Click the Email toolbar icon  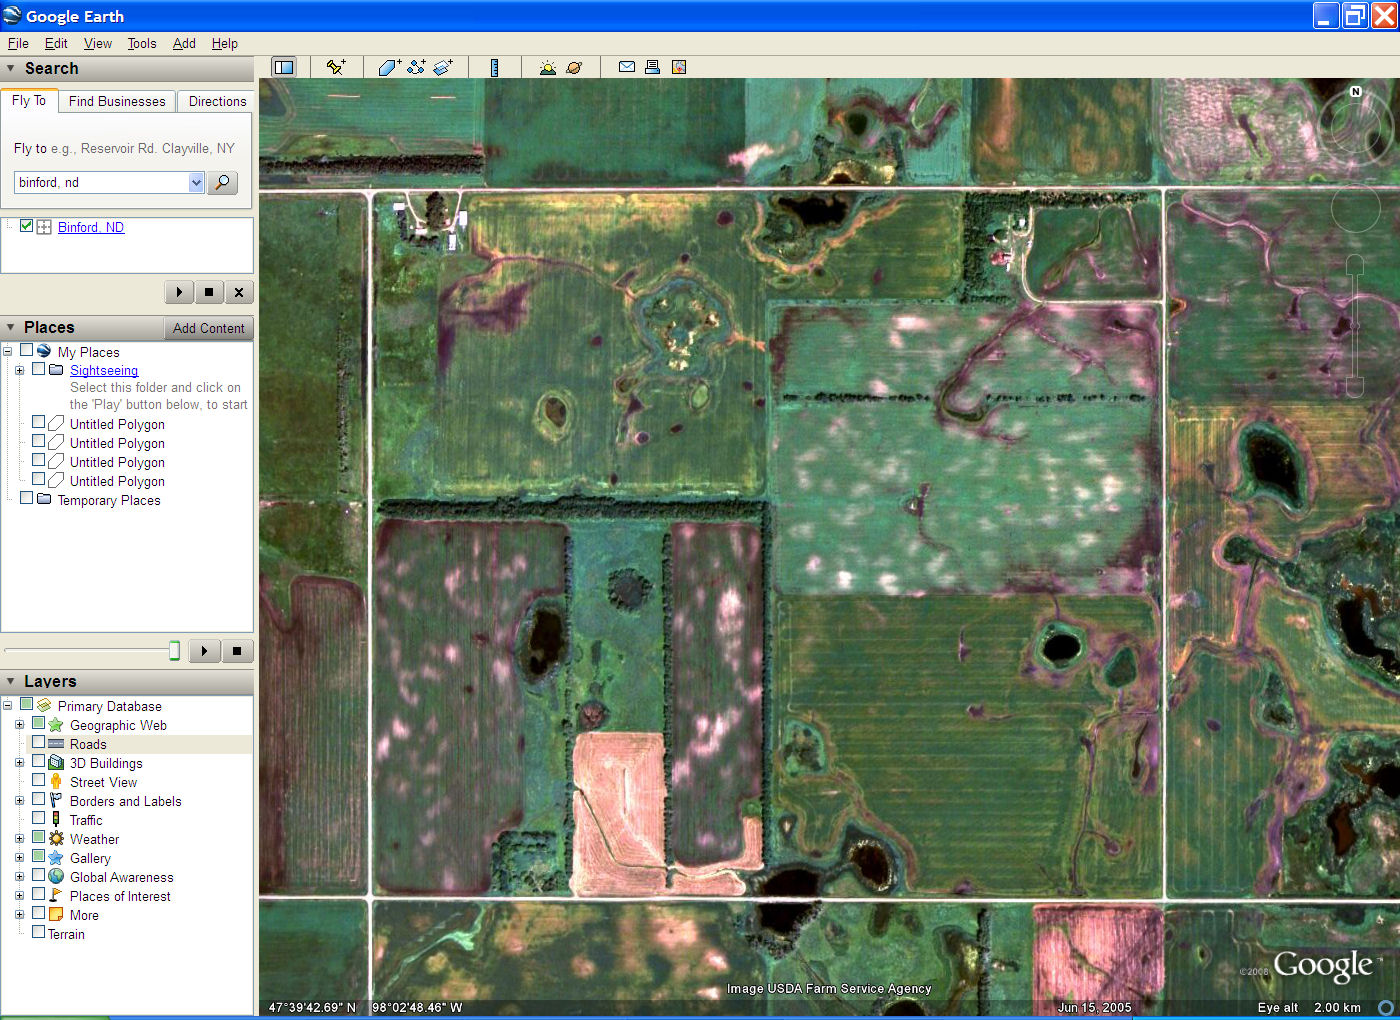[627, 67]
